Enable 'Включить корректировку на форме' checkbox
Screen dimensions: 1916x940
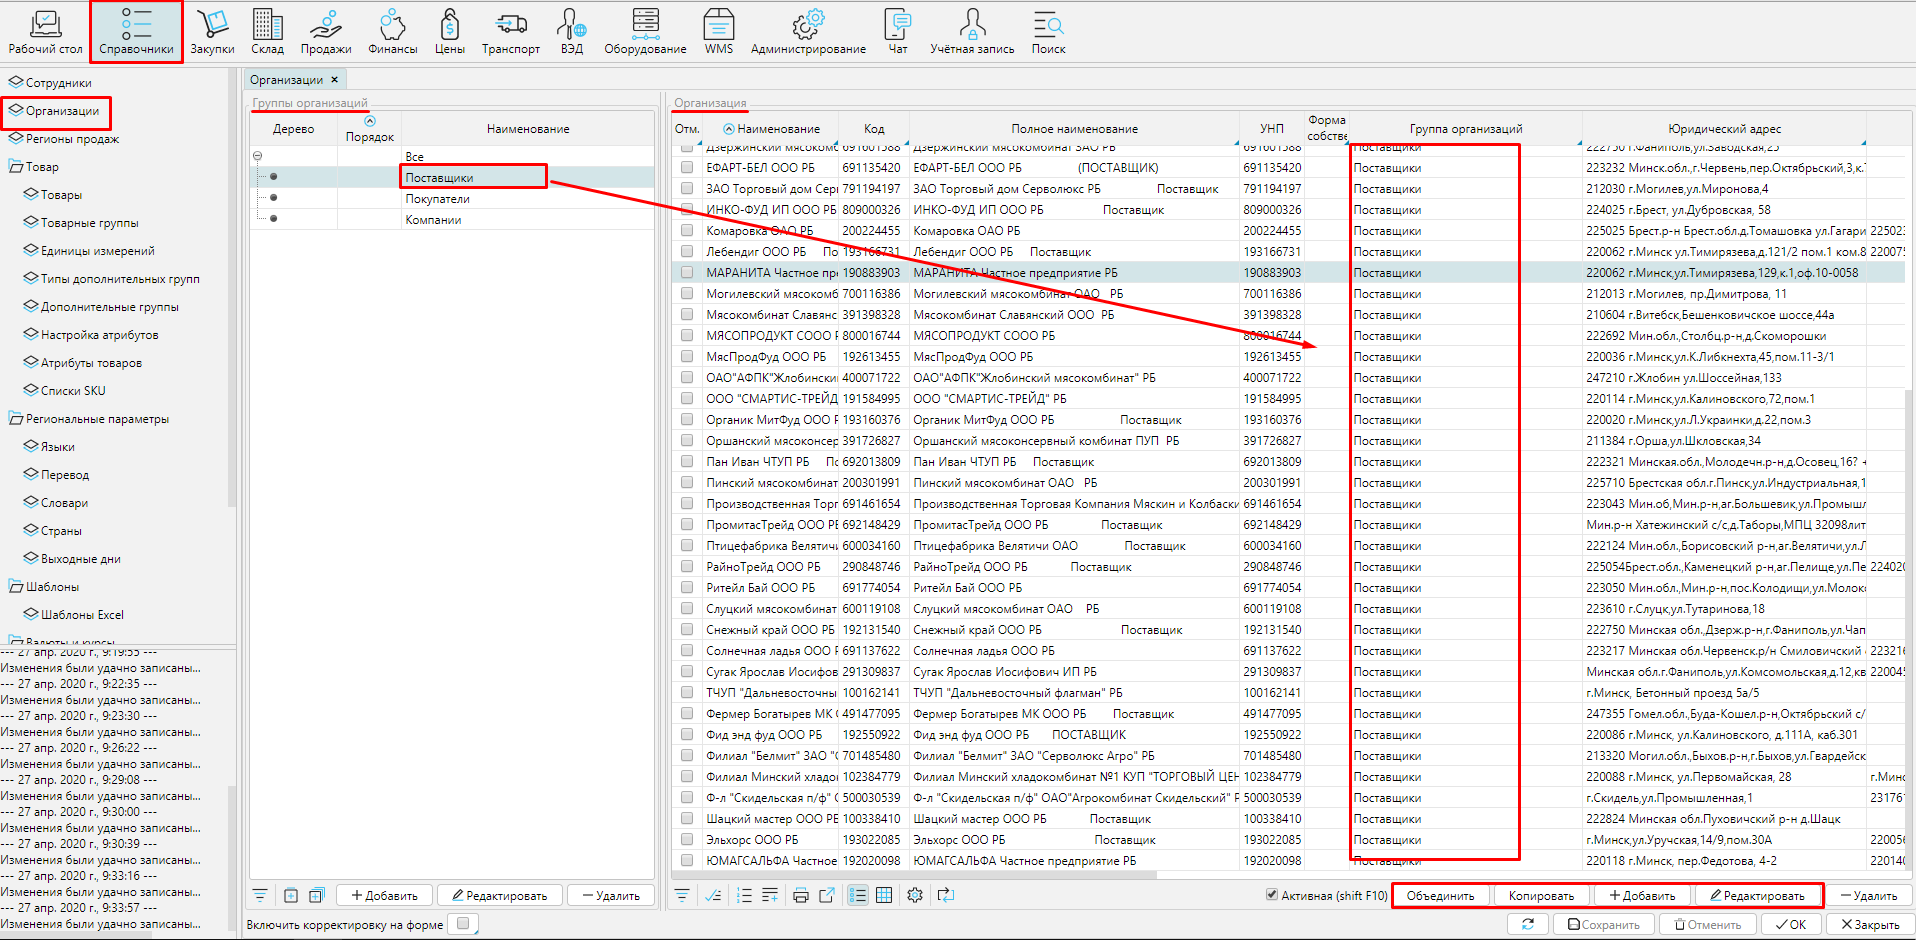463,924
